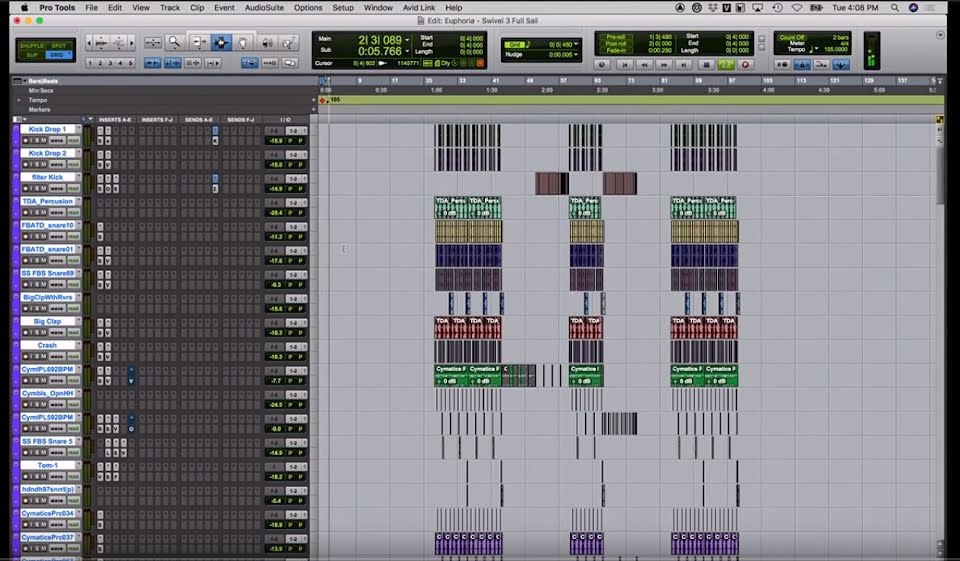
Task: Toggle Grid edit mode
Action: click(x=57, y=55)
